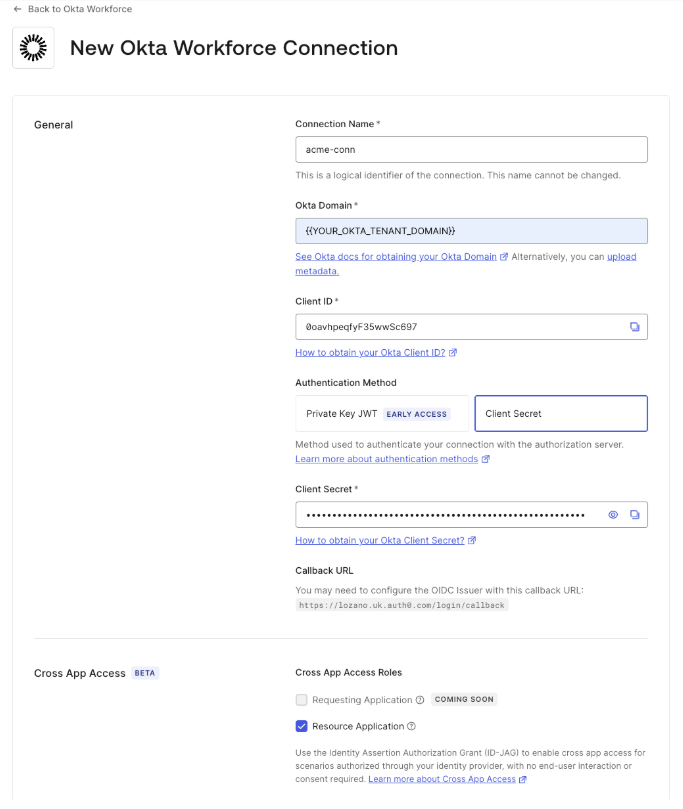Viewport: 683px width, 809px height.
Task: Click the Client Secret password field
Action: (471, 514)
